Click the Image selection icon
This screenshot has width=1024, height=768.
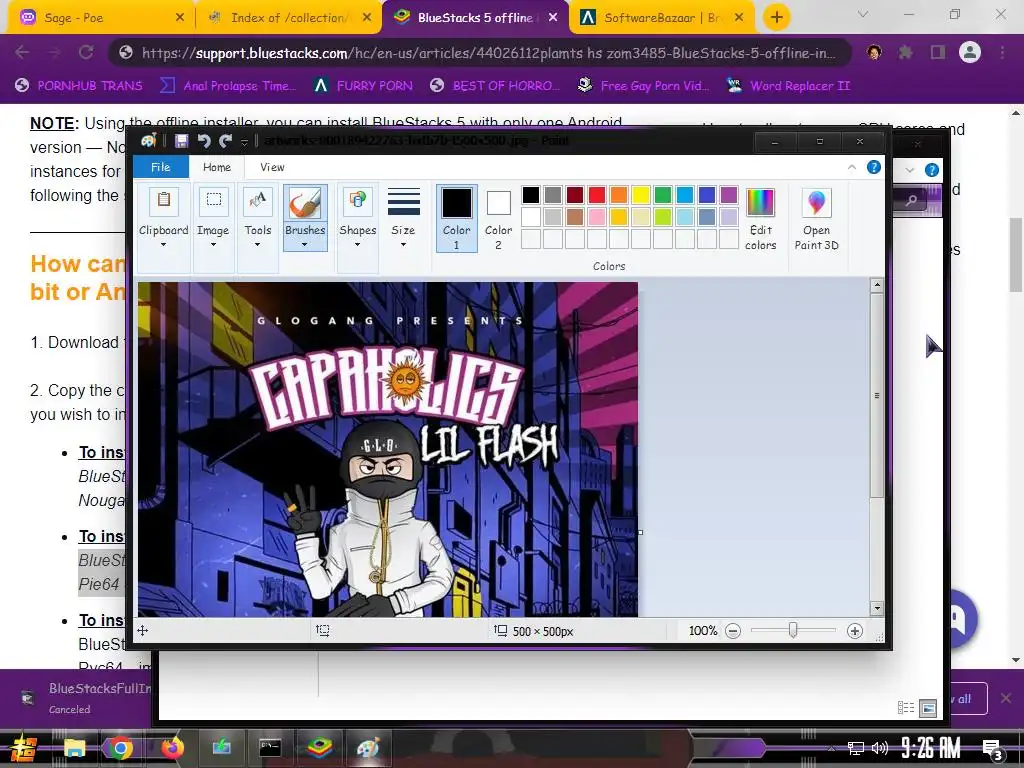(x=214, y=201)
